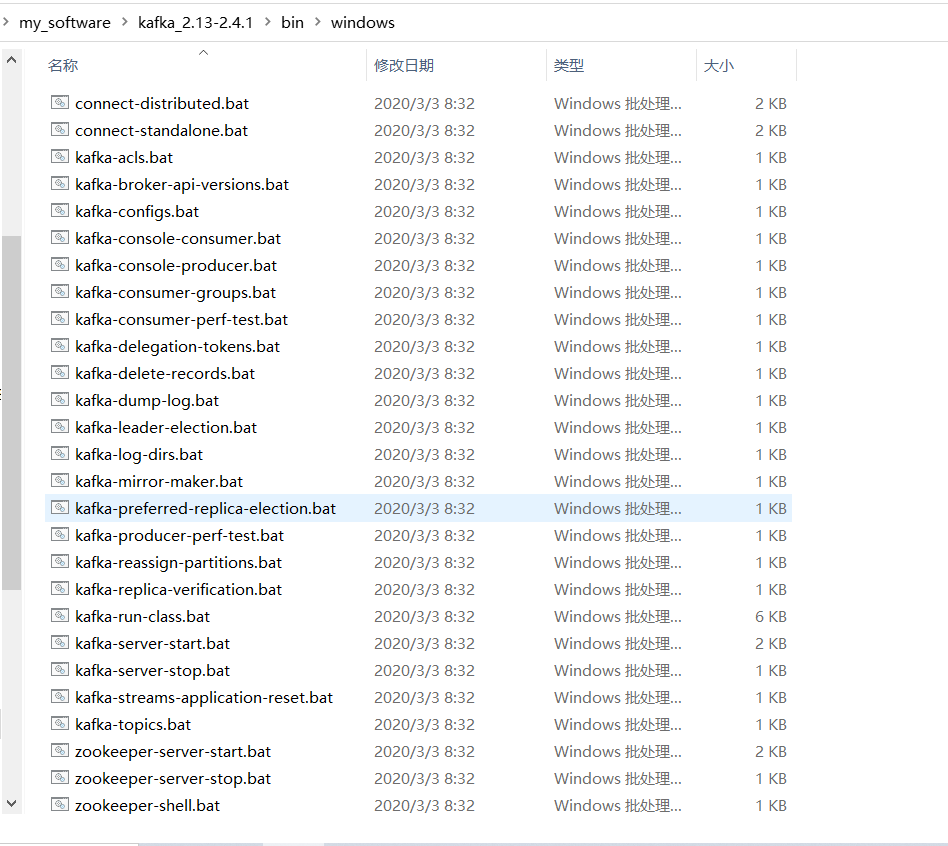The height and width of the screenshot is (846, 948).
Task: Select file name zookeeper-server-stop.bat
Action: tap(173, 778)
